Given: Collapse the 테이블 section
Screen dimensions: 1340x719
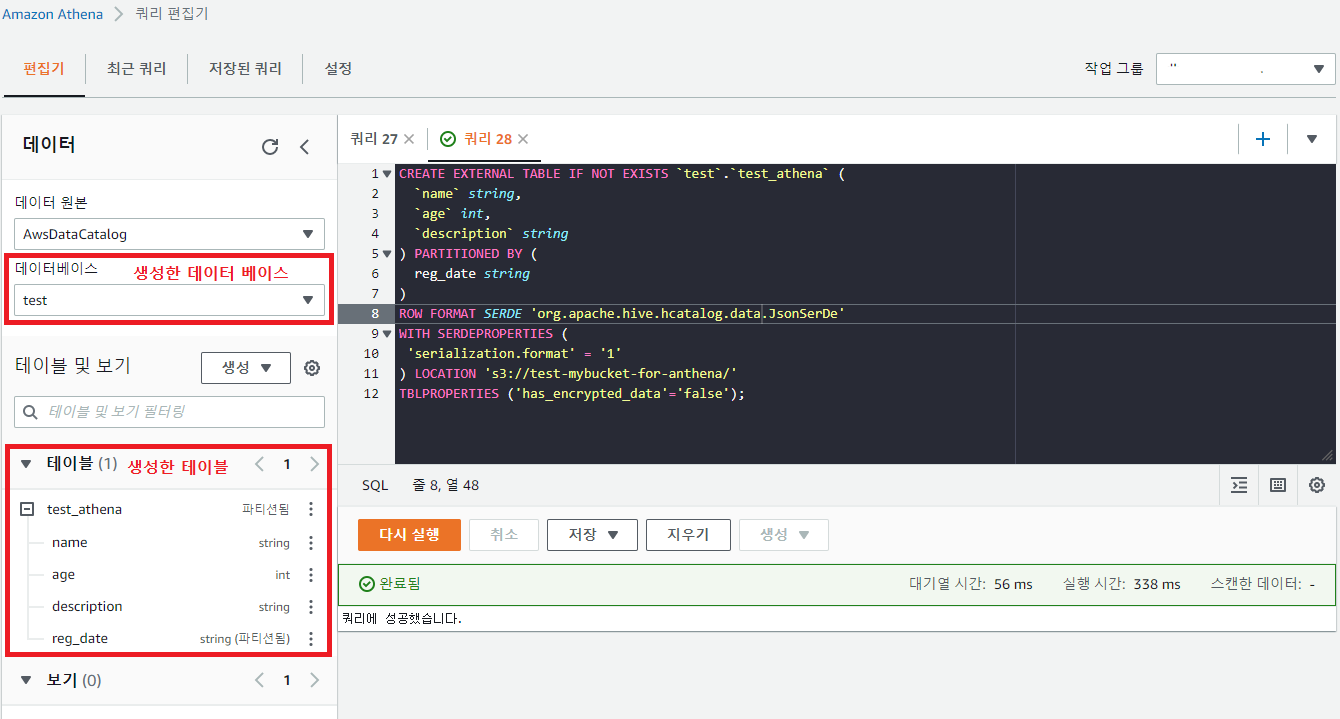Looking at the screenshot, I should (x=26, y=464).
